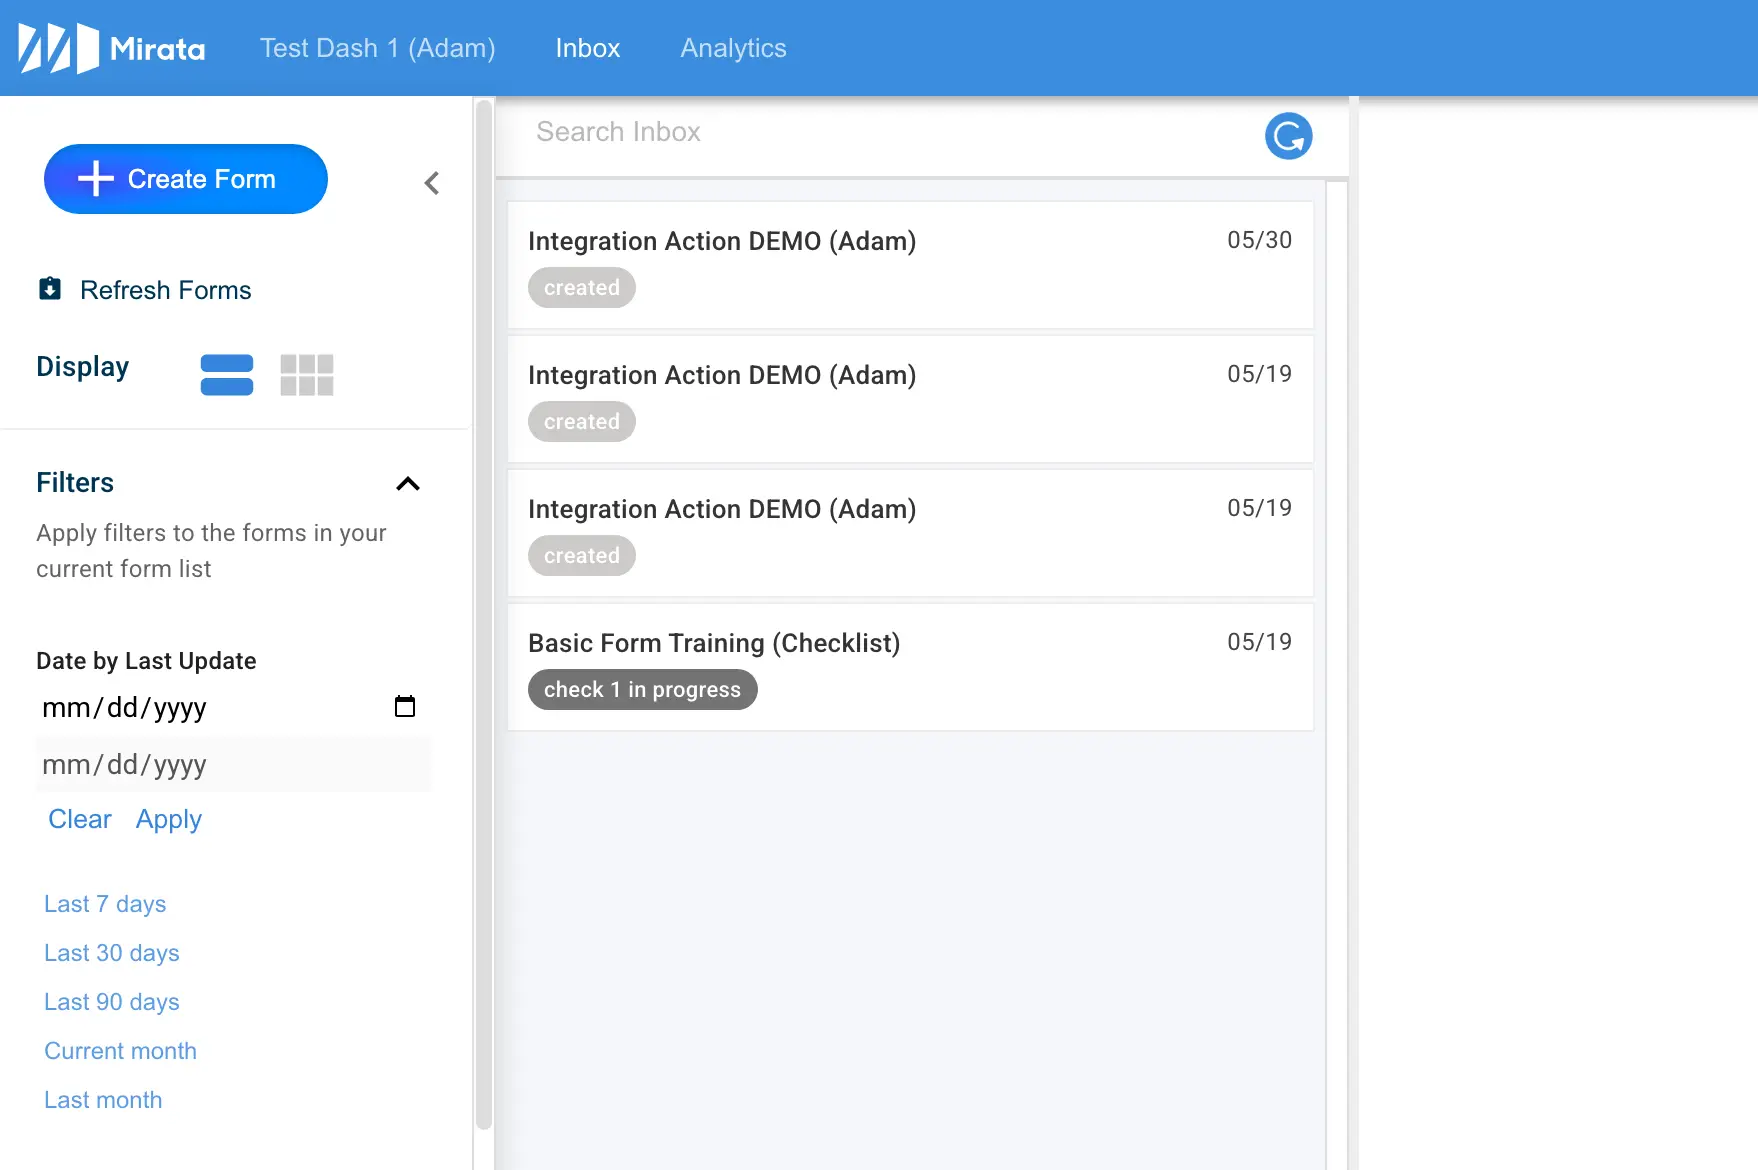Viewport: 1758px width, 1170px height.
Task: Click the Mirata logo icon
Action: click(x=59, y=48)
